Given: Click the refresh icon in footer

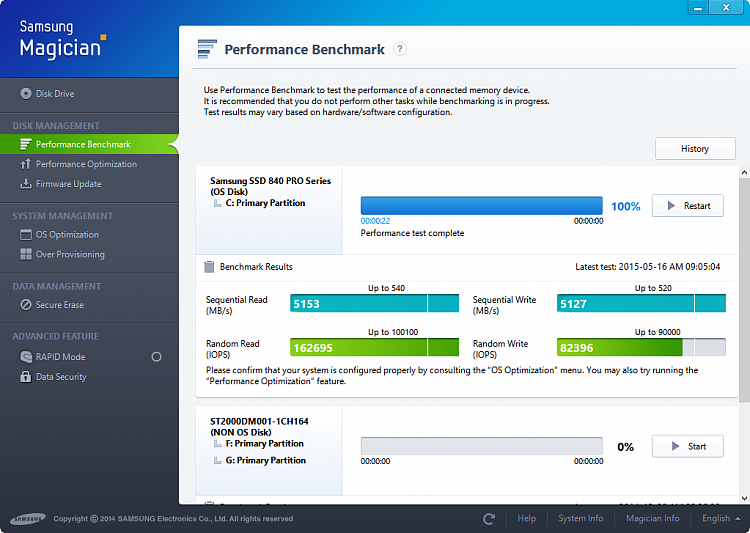Looking at the screenshot, I should (489, 519).
